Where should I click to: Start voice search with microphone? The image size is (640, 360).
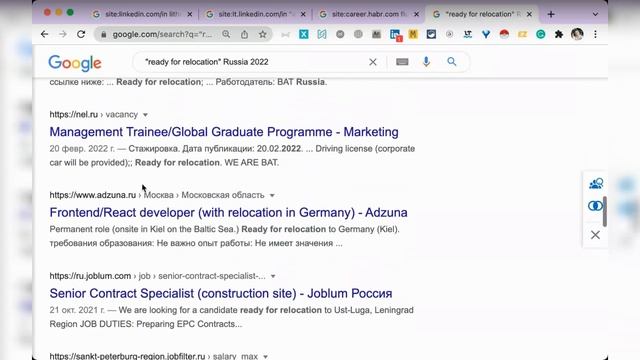coord(426,62)
